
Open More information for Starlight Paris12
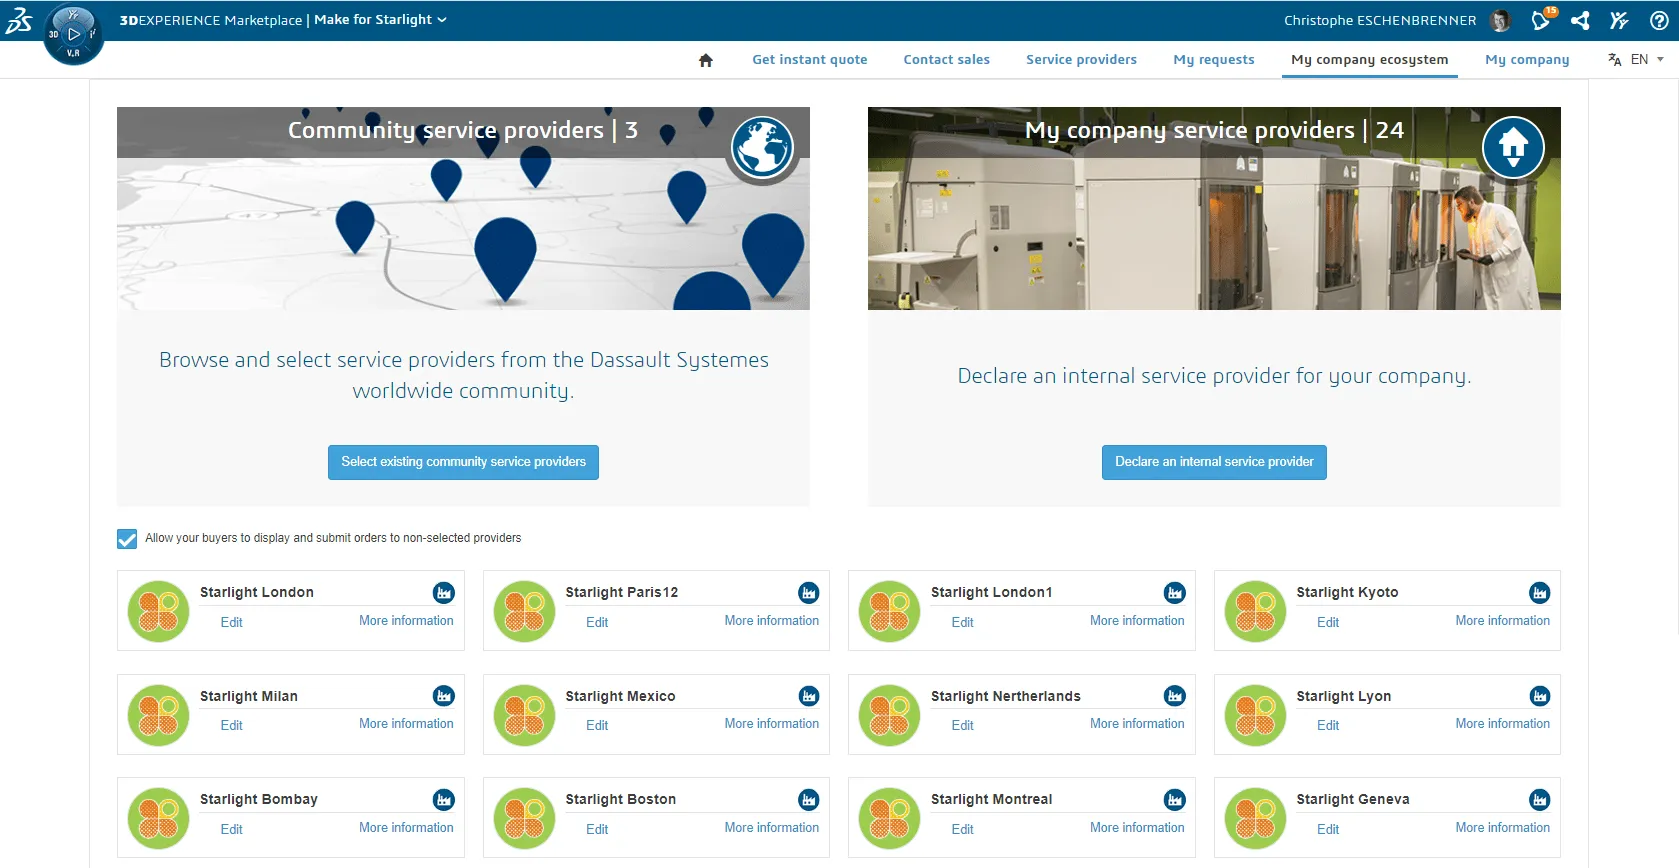point(772,621)
